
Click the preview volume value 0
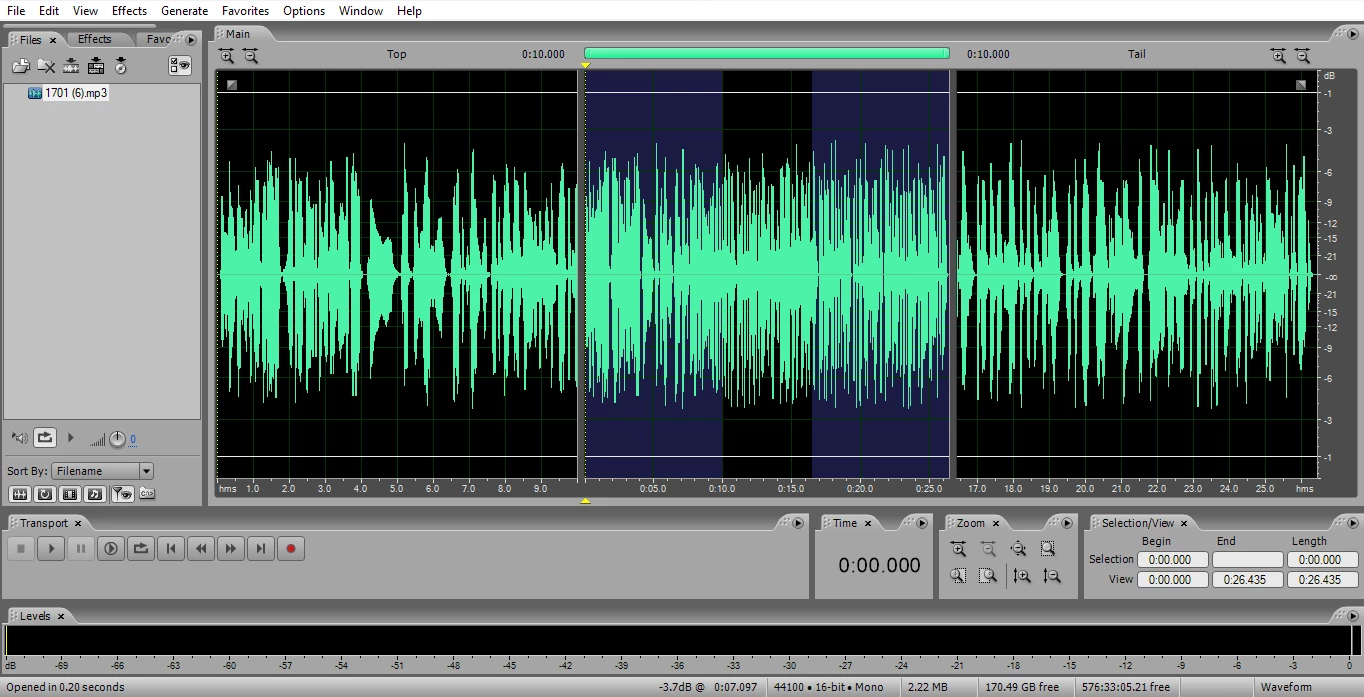pos(133,440)
